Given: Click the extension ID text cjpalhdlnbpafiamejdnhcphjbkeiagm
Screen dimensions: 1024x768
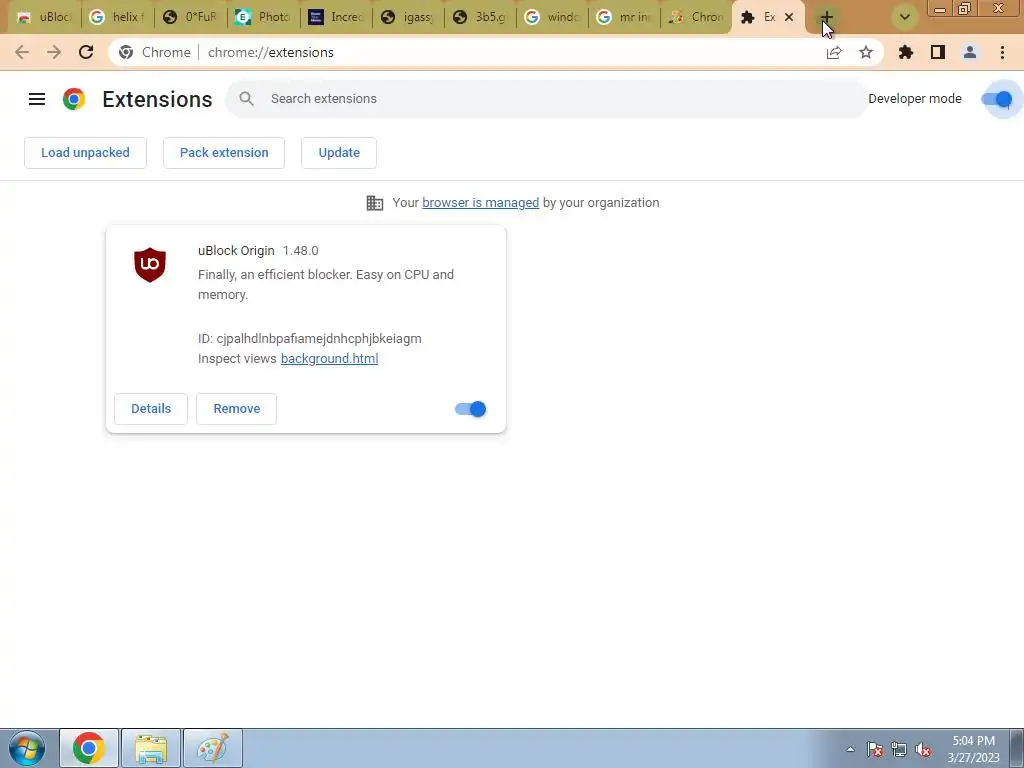Looking at the screenshot, I should tap(319, 339).
